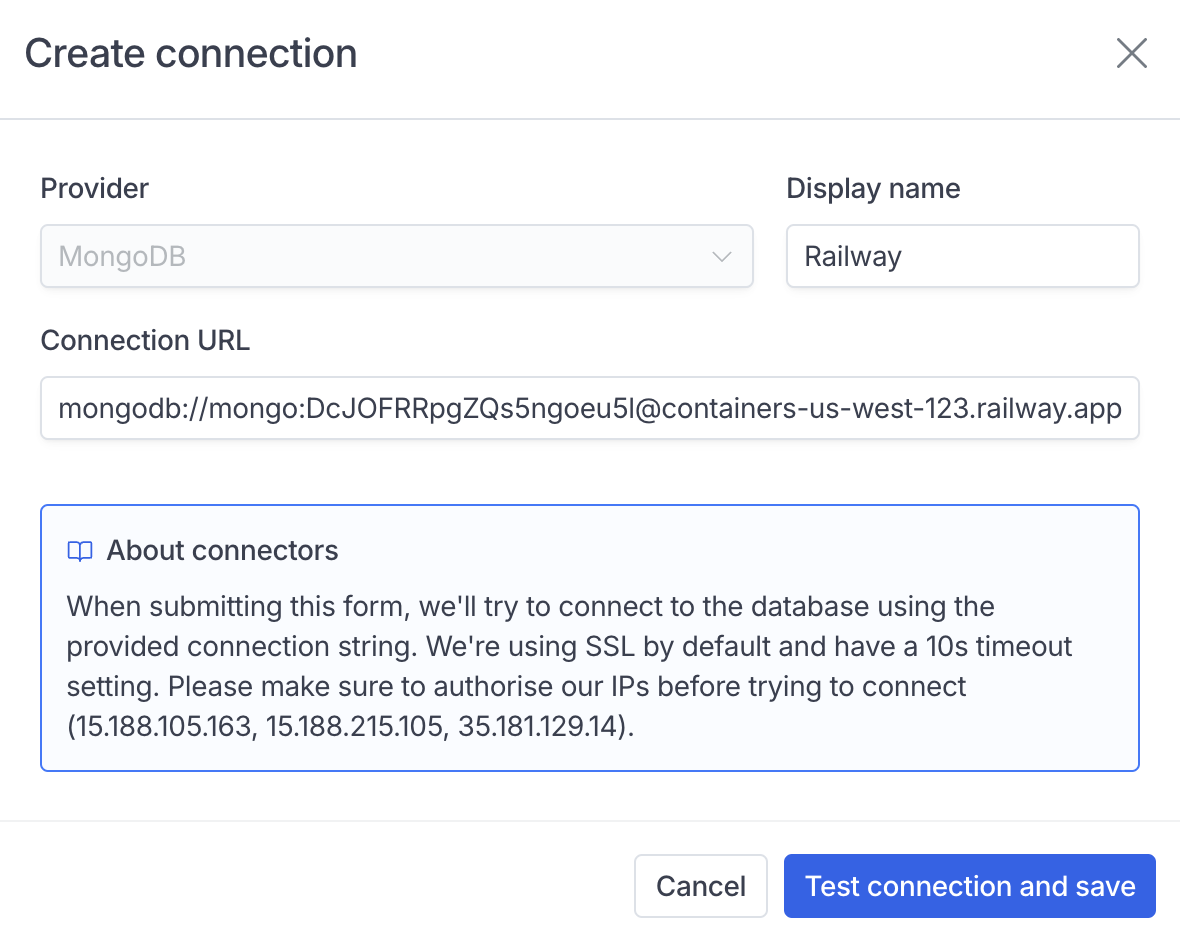The width and height of the screenshot is (1180, 944).
Task: Click Test connection and save
Action: coord(969,886)
